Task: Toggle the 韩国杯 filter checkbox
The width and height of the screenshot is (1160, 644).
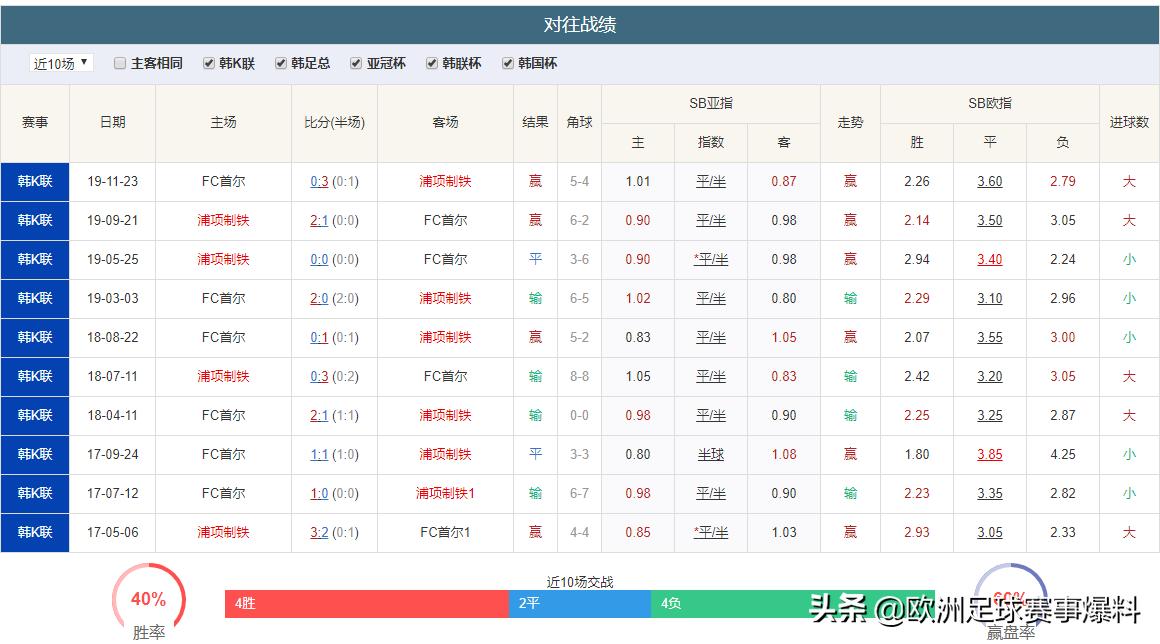Action: point(507,62)
